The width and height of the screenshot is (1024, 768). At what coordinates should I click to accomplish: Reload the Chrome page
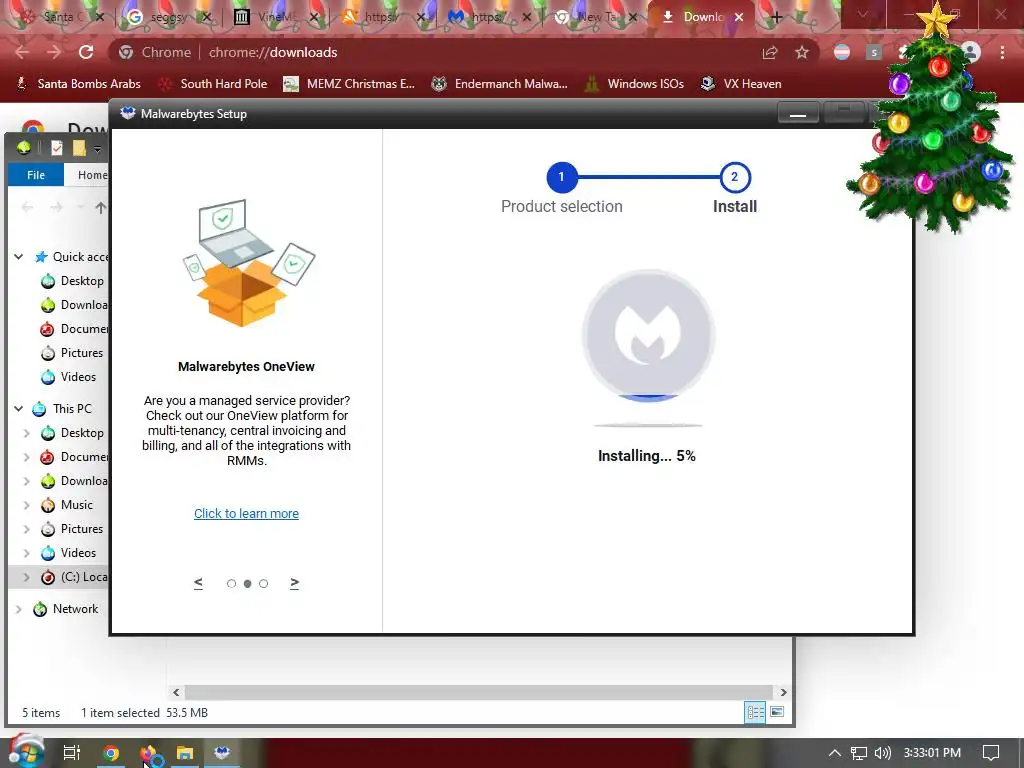(86, 52)
